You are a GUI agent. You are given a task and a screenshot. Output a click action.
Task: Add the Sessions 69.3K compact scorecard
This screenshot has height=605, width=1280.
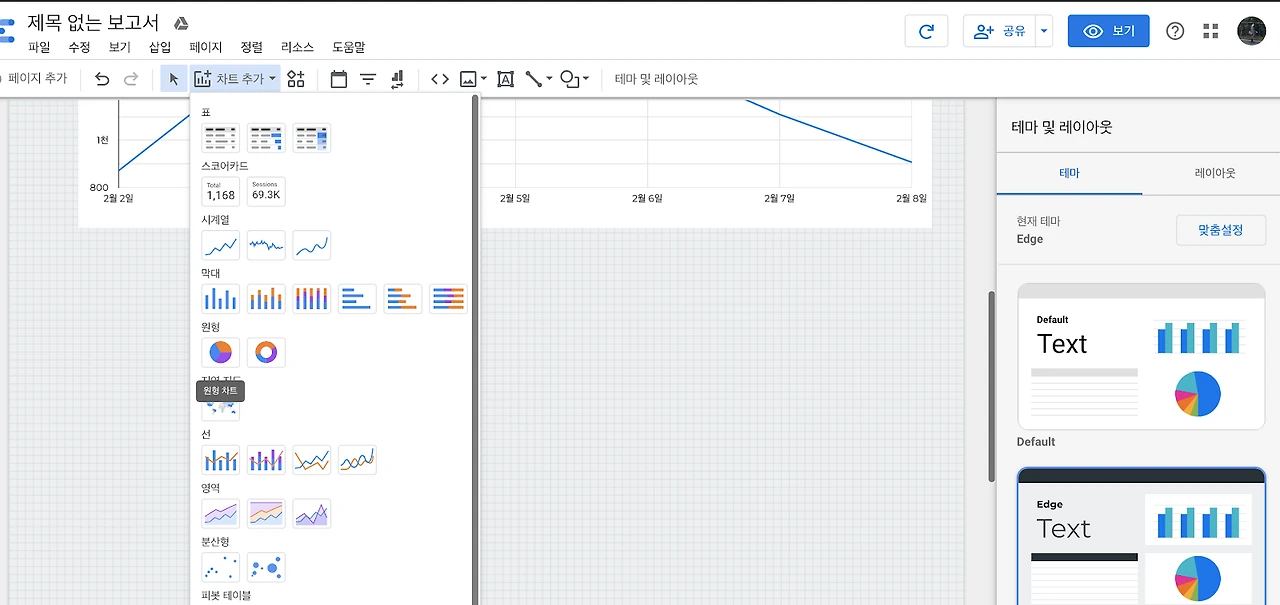pyautogui.click(x=266, y=192)
